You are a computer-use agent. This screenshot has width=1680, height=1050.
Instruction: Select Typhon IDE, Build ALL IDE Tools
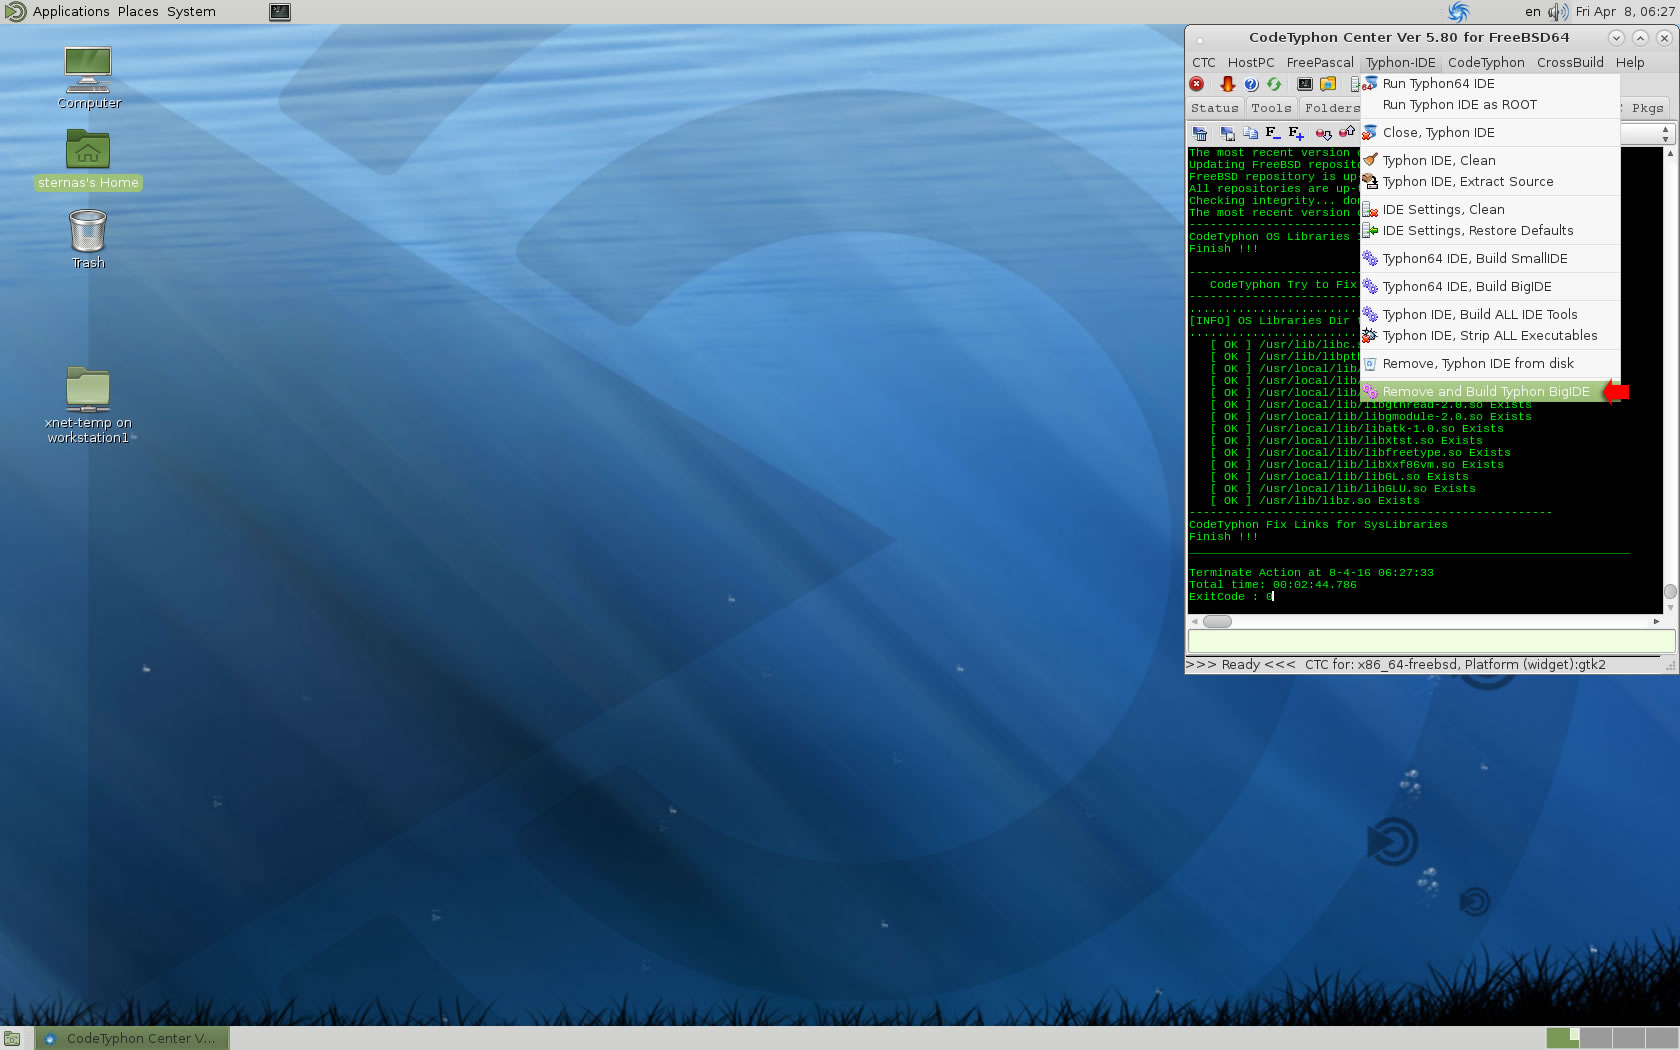pyautogui.click(x=1490, y=315)
